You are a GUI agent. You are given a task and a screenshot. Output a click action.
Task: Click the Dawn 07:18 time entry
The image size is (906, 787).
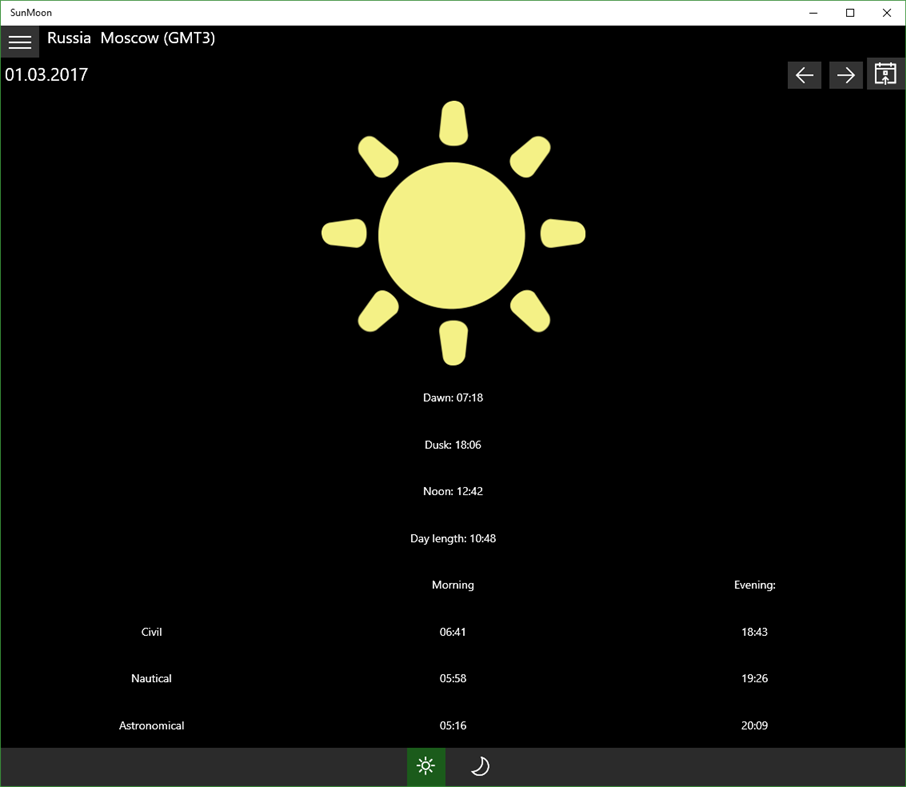[453, 397]
